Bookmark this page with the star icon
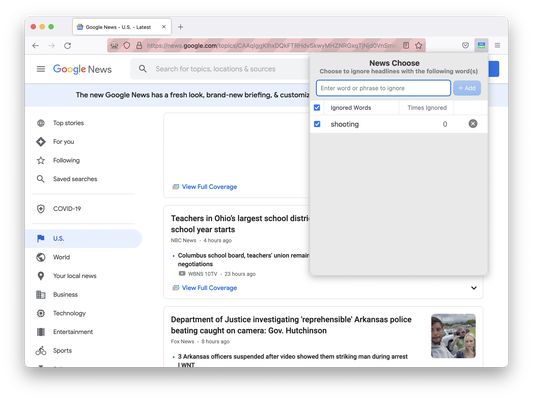The image size is (533, 400). tap(418, 45)
